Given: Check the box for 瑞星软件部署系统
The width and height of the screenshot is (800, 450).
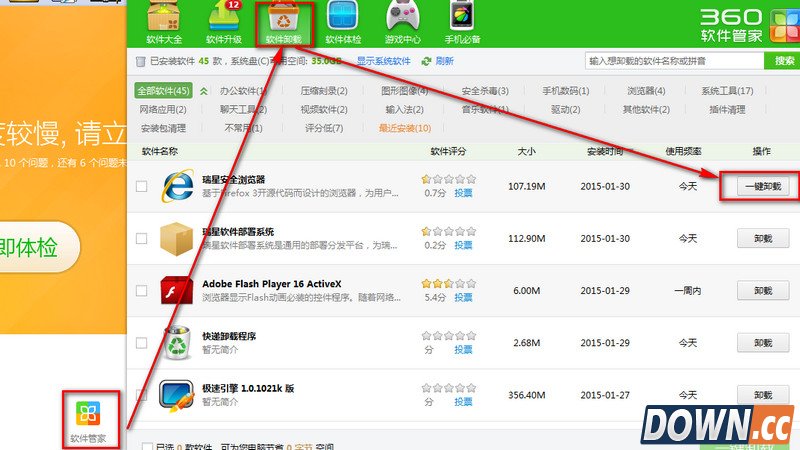Looking at the screenshot, I should pos(141,238).
